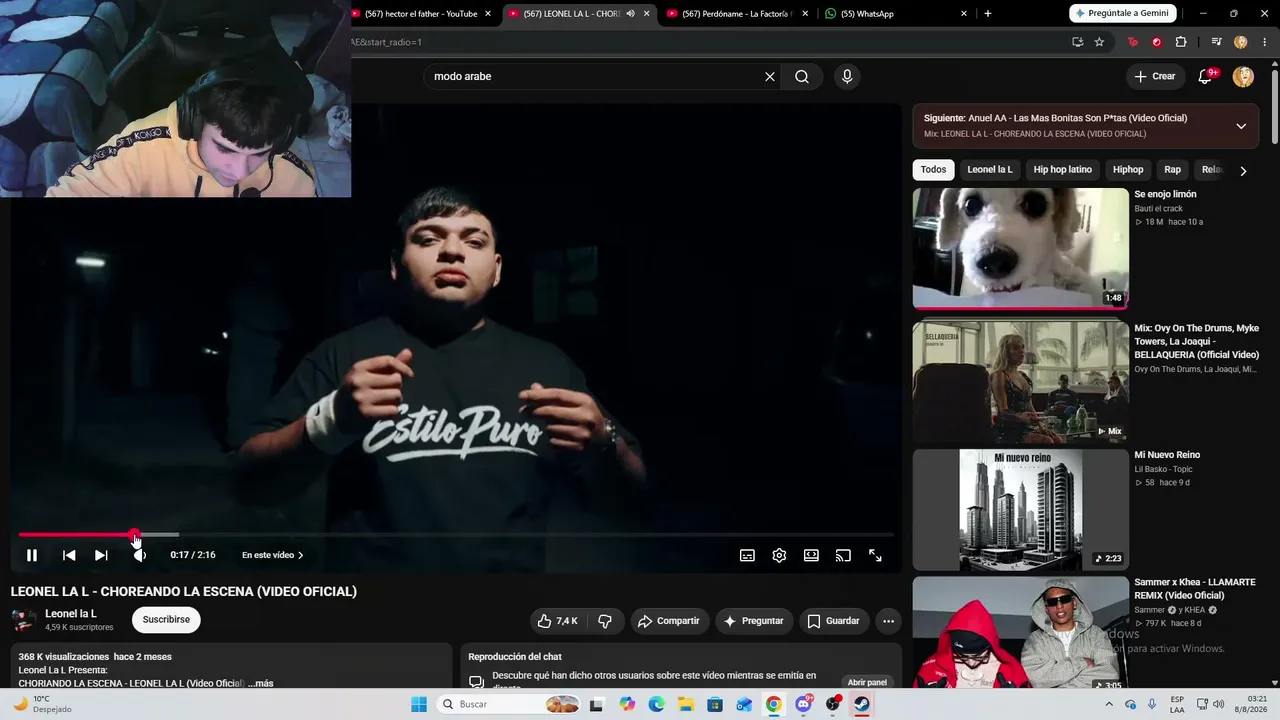Cast the video using the player cast icon

click(x=843, y=555)
